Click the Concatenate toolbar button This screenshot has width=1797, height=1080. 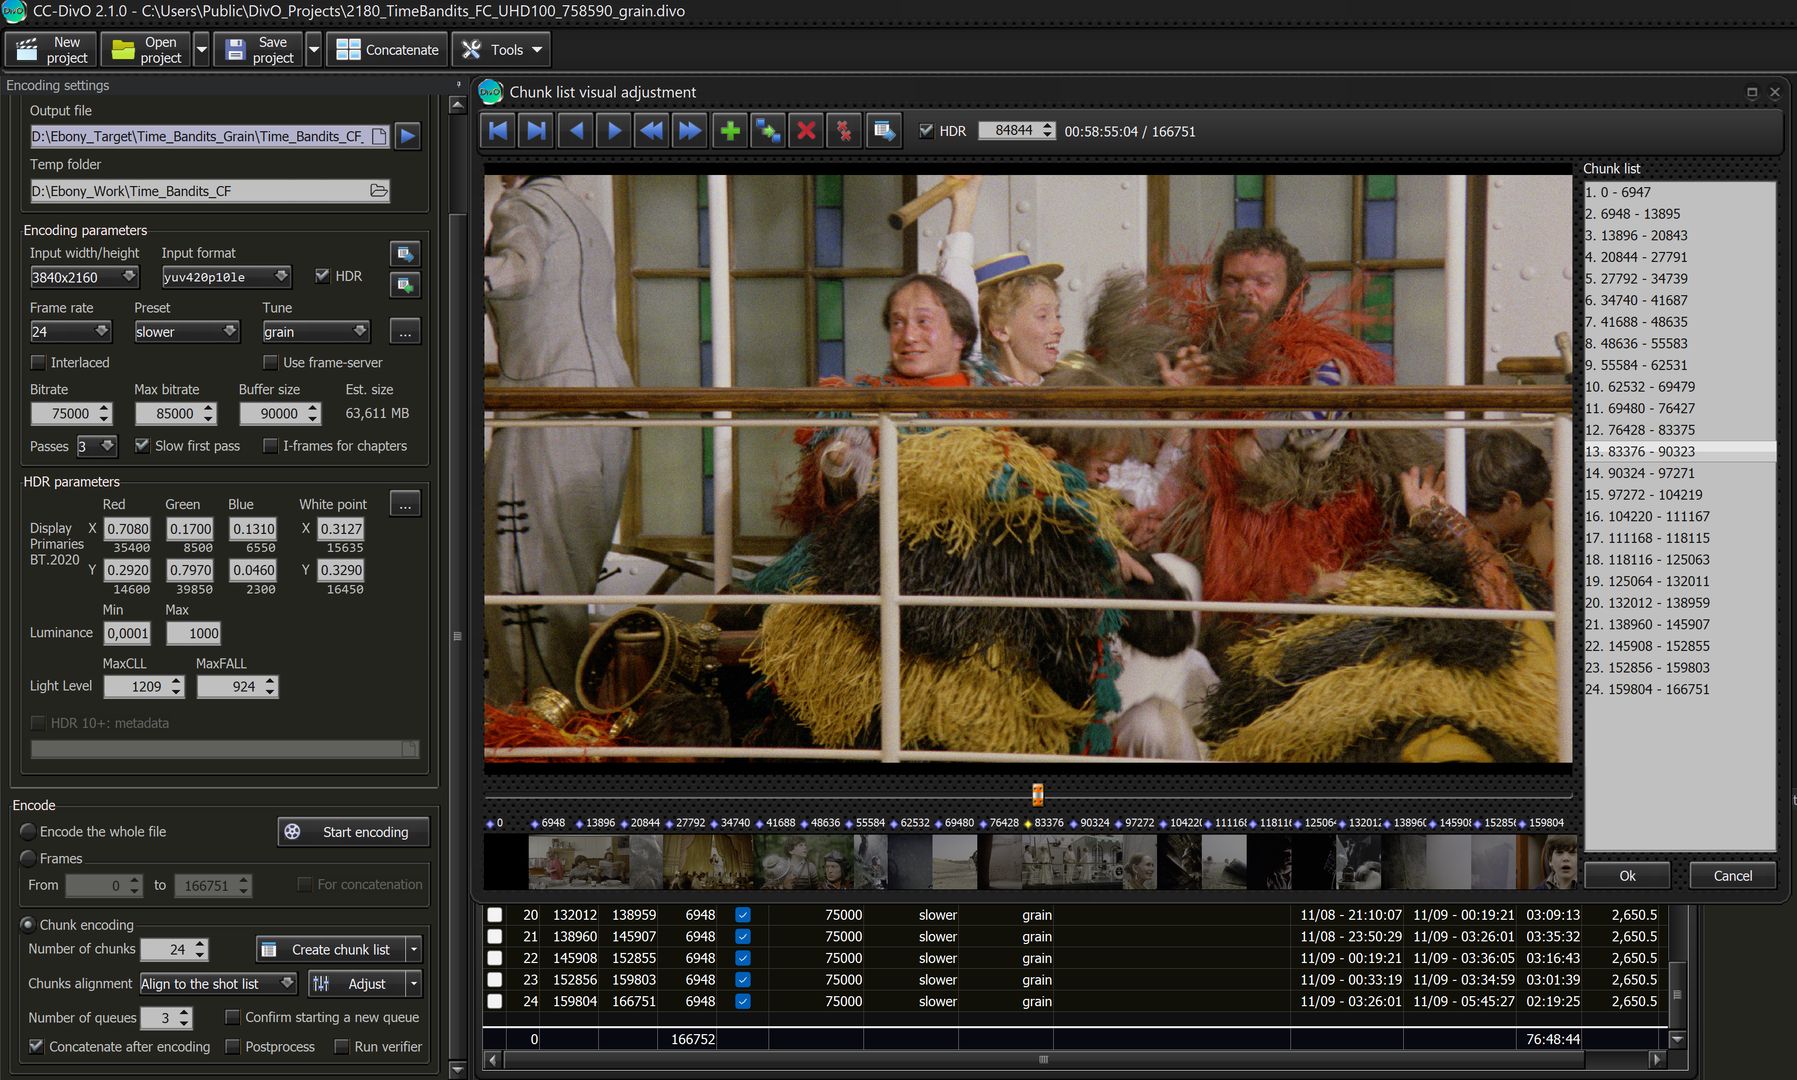pos(387,49)
